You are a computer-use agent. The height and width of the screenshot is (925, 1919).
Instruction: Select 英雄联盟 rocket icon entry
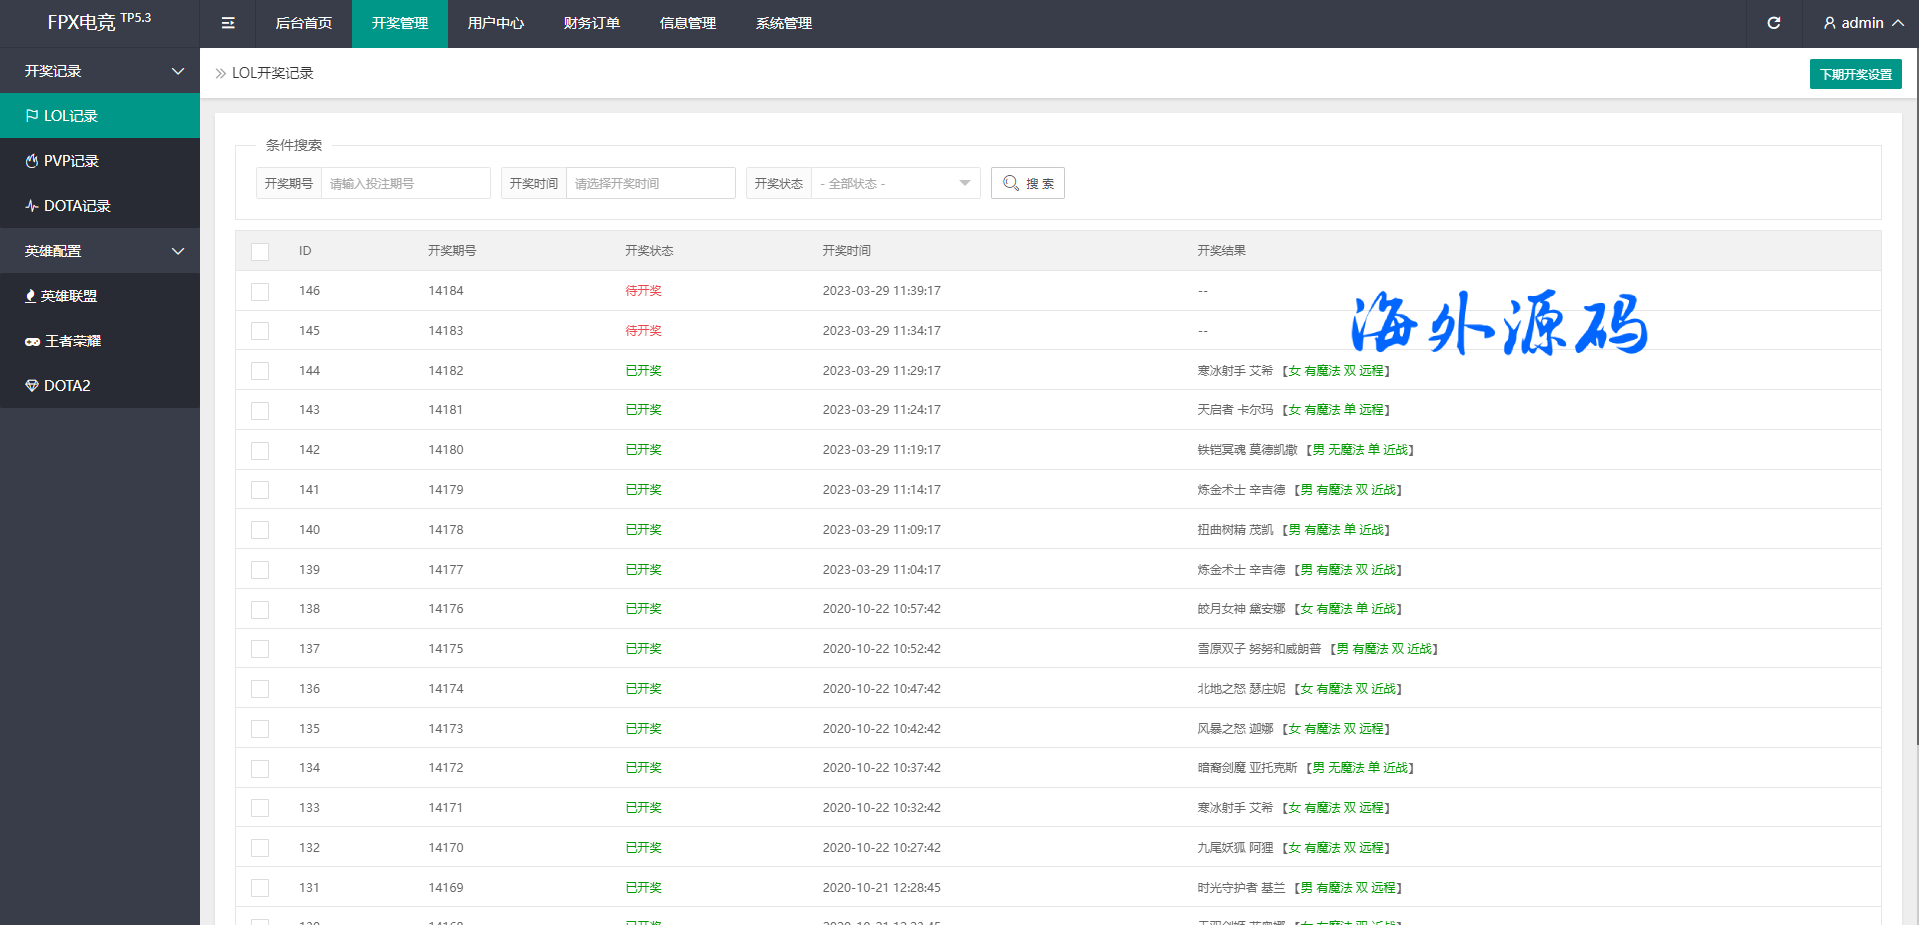pos(31,296)
